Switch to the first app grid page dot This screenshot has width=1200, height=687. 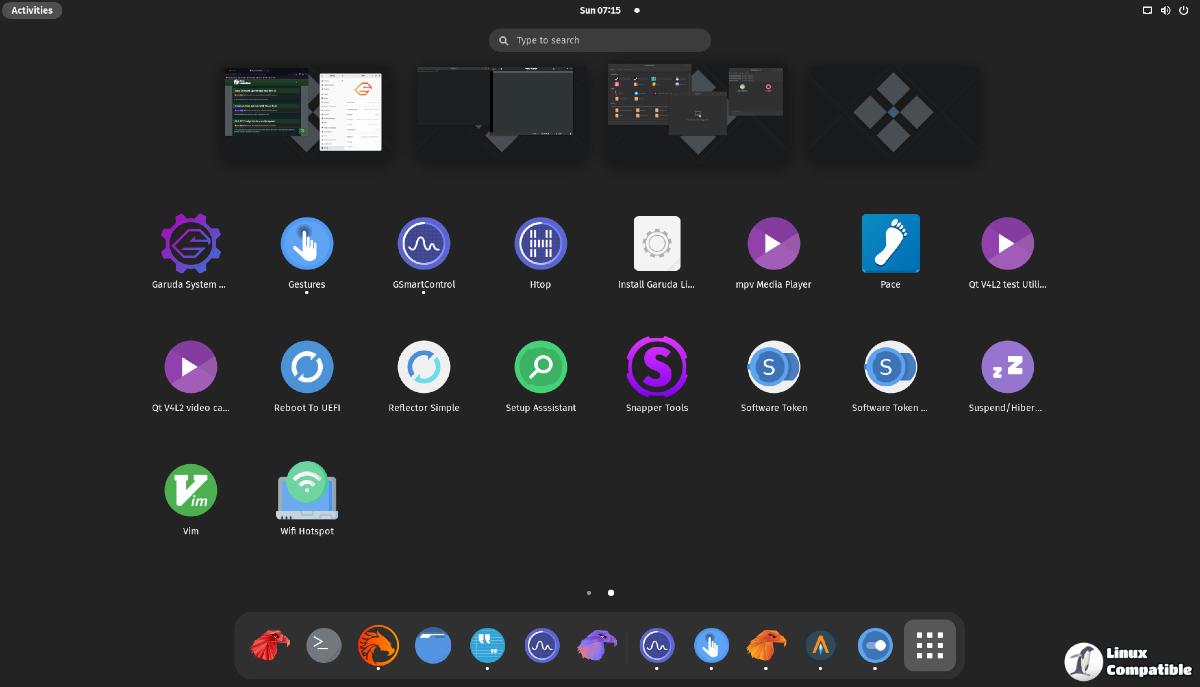coord(589,593)
